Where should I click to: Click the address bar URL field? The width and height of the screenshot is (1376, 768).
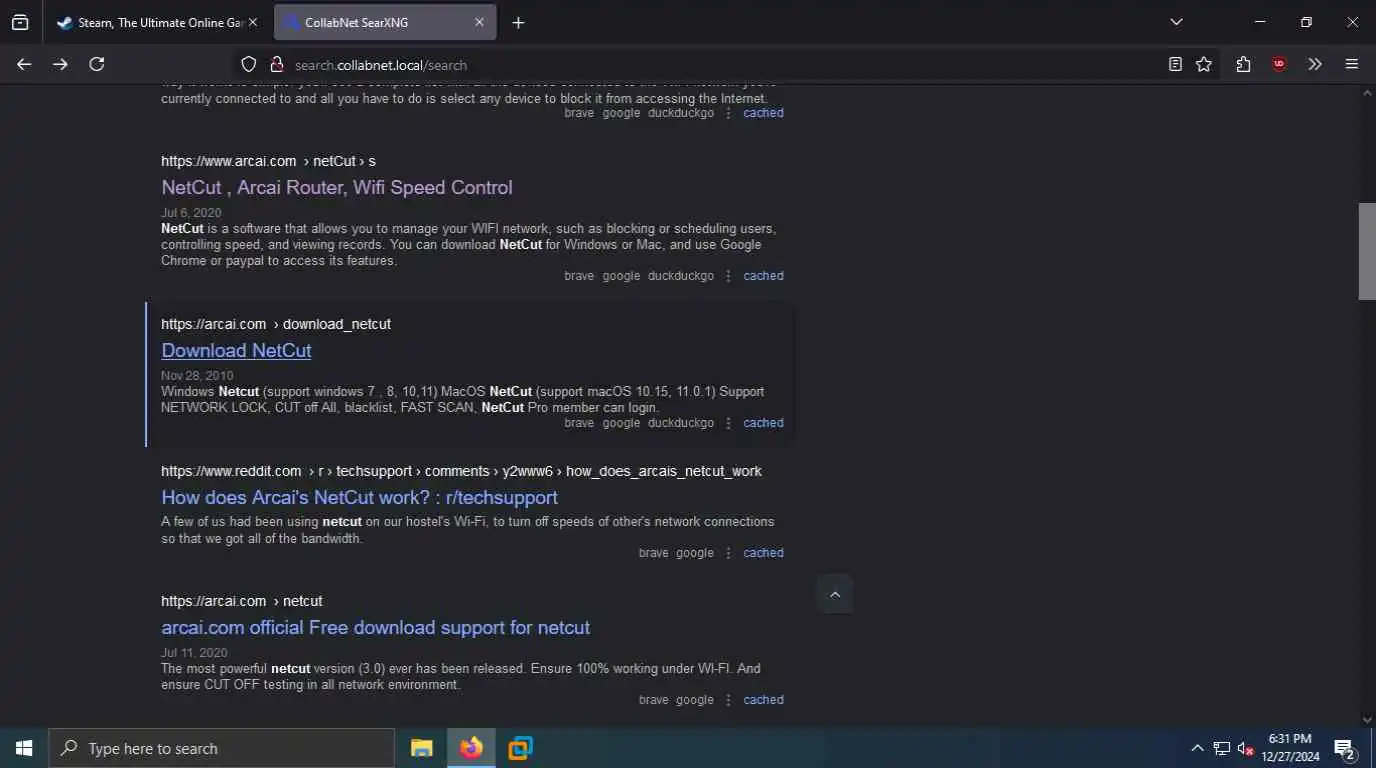pos(700,64)
